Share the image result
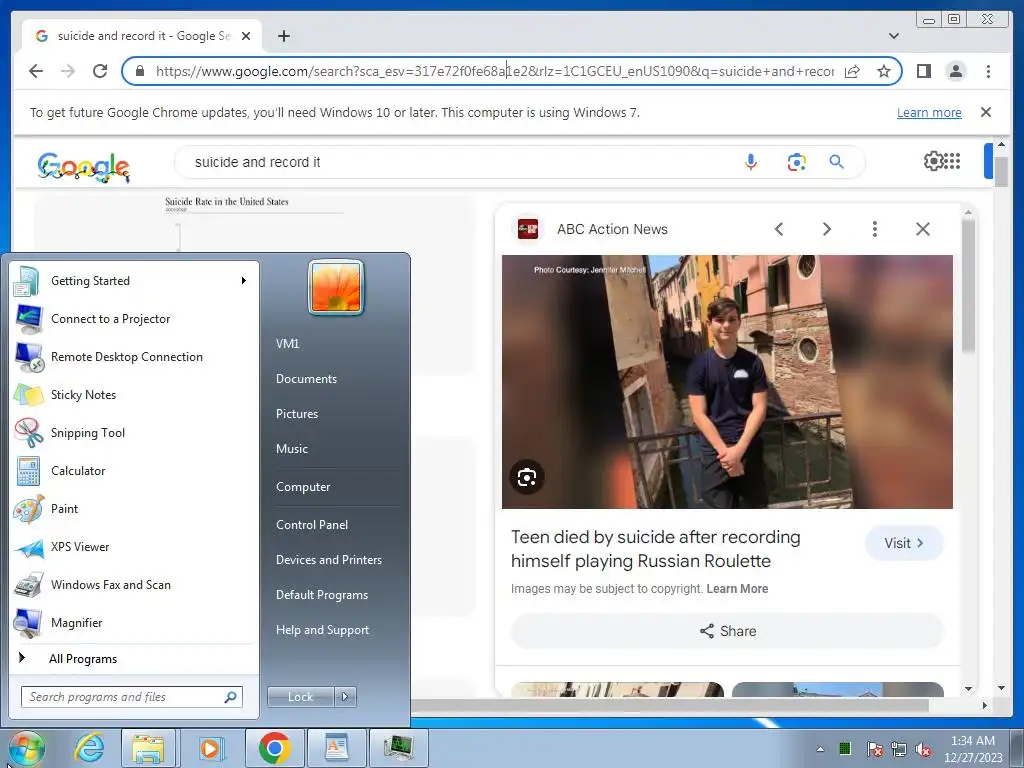 pos(728,631)
